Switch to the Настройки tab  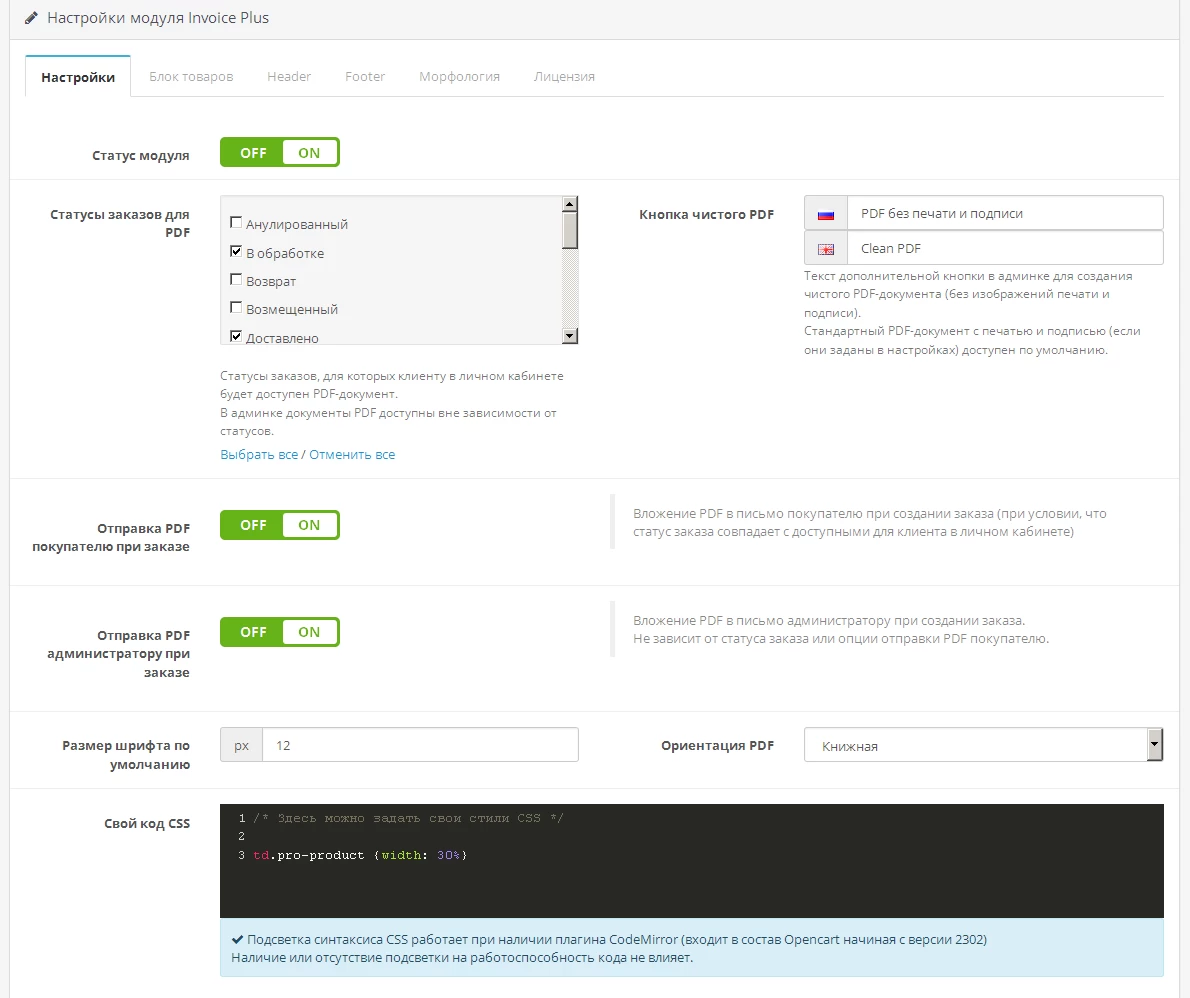[x=78, y=77]
